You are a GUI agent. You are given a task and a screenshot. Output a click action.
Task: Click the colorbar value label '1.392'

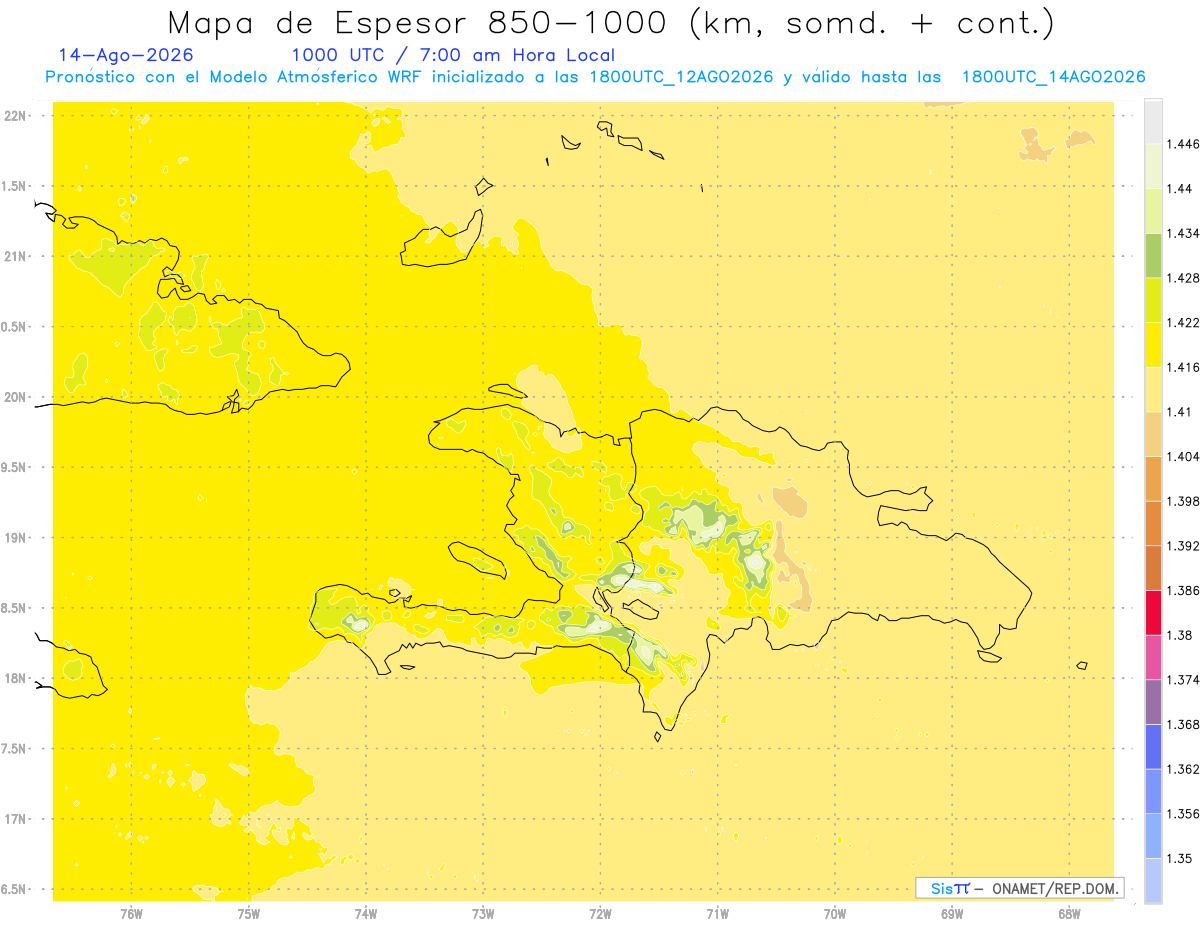pyautogui.click(x=1183, y=546)
